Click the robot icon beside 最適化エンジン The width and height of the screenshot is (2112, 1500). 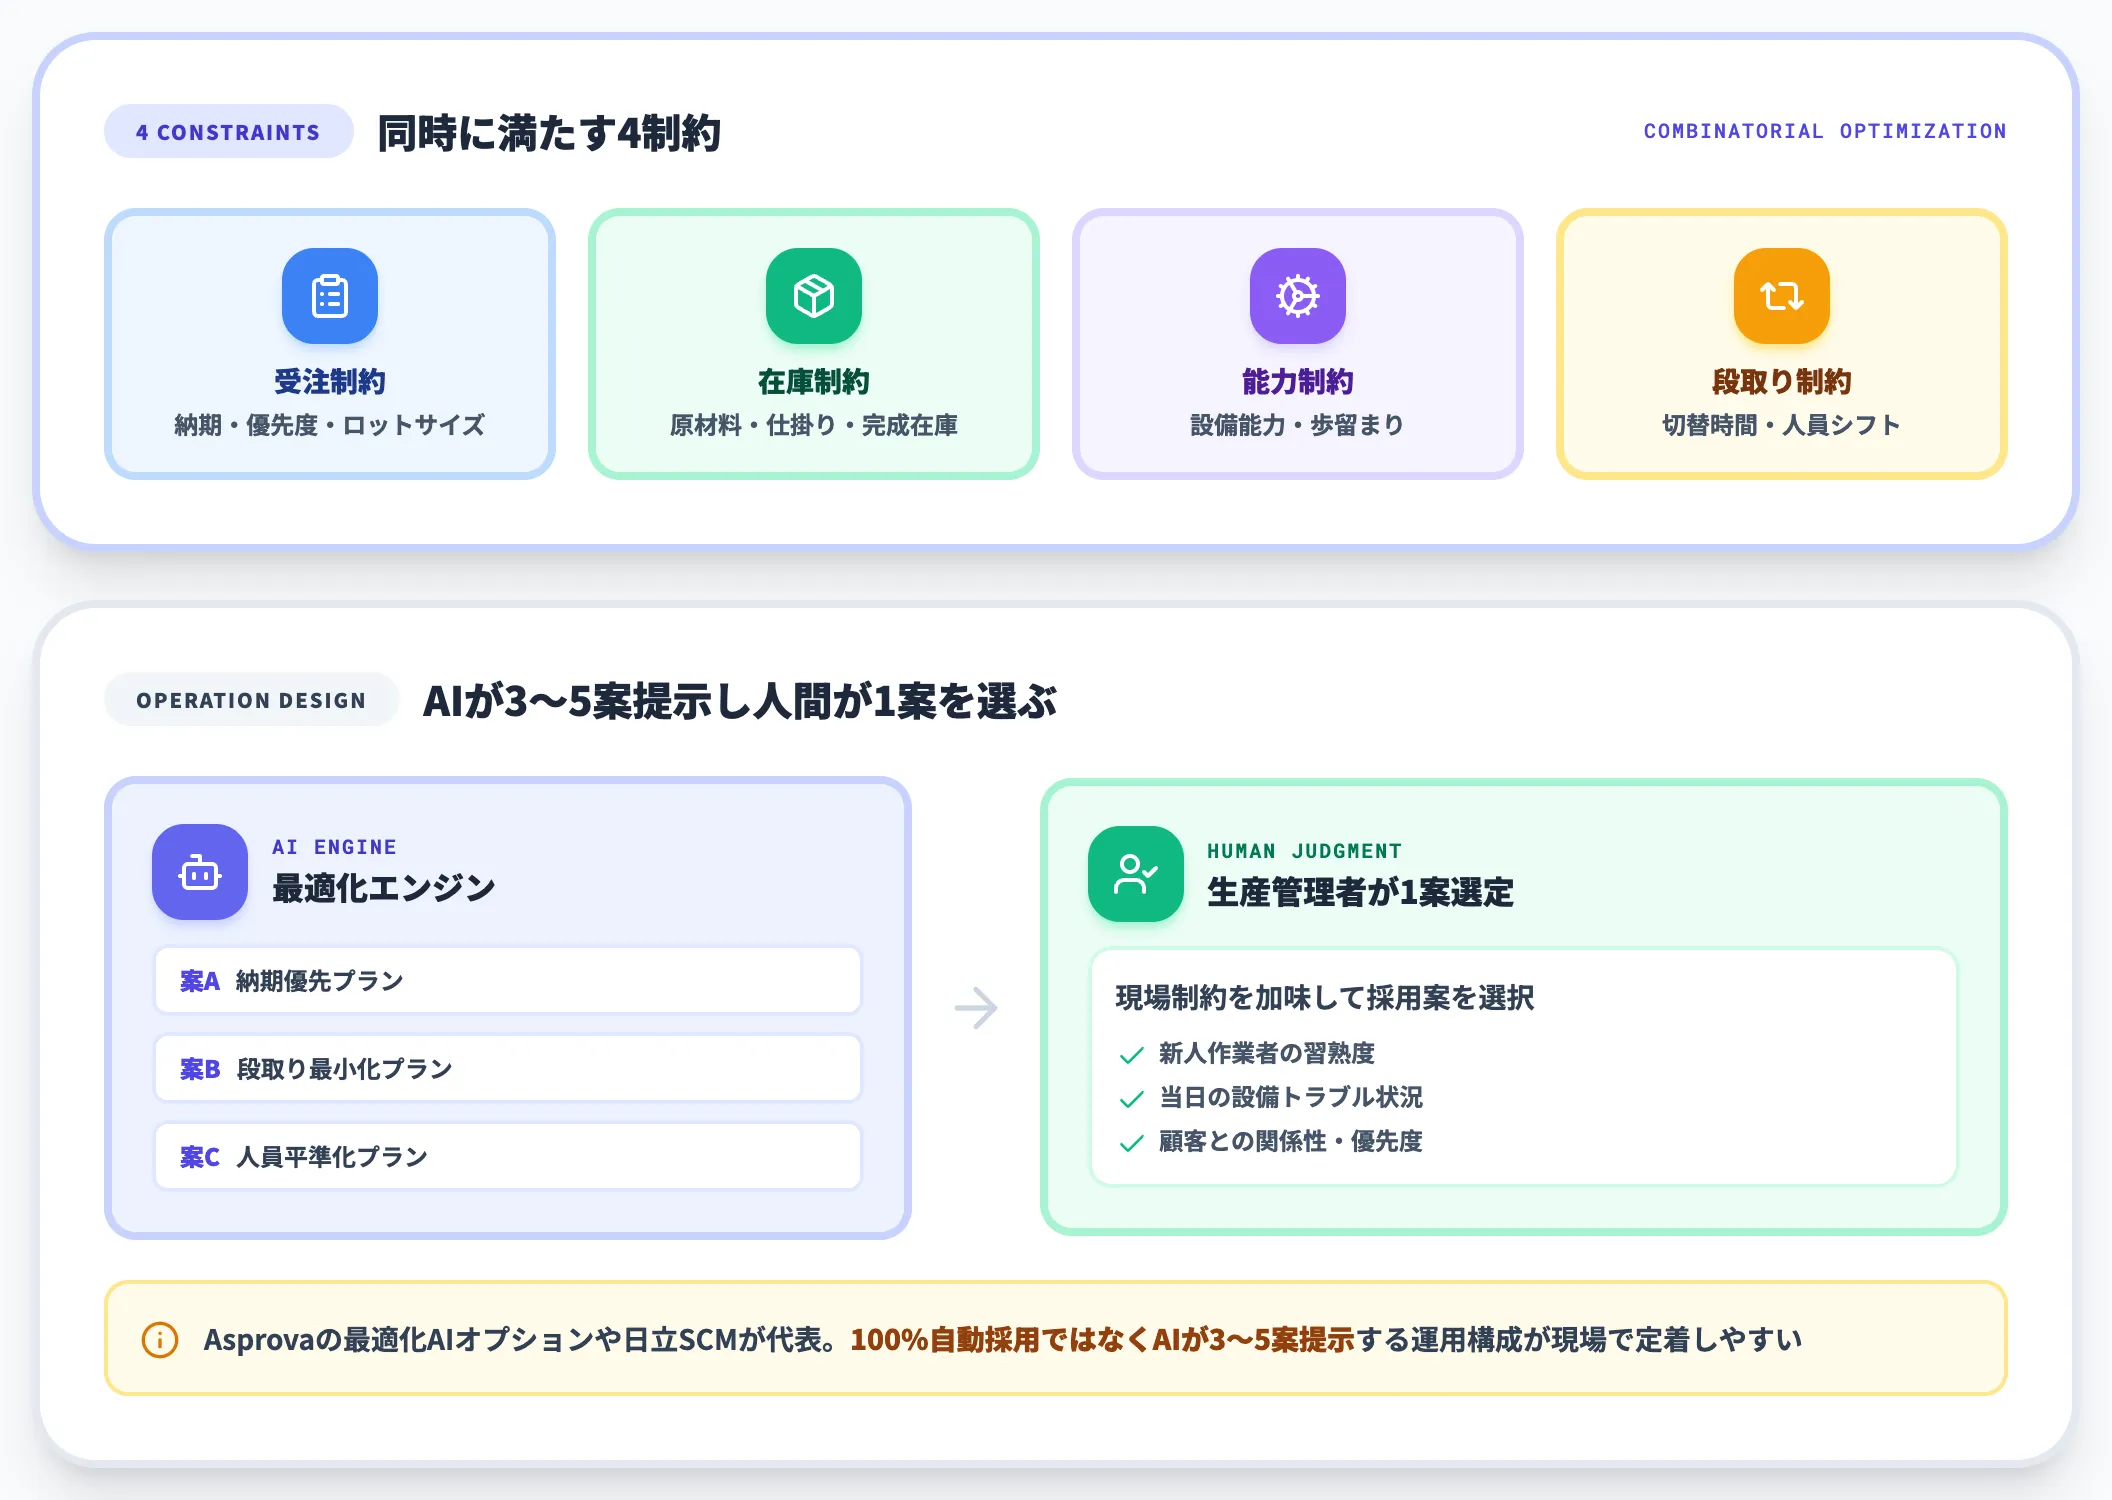click(200, 872)
